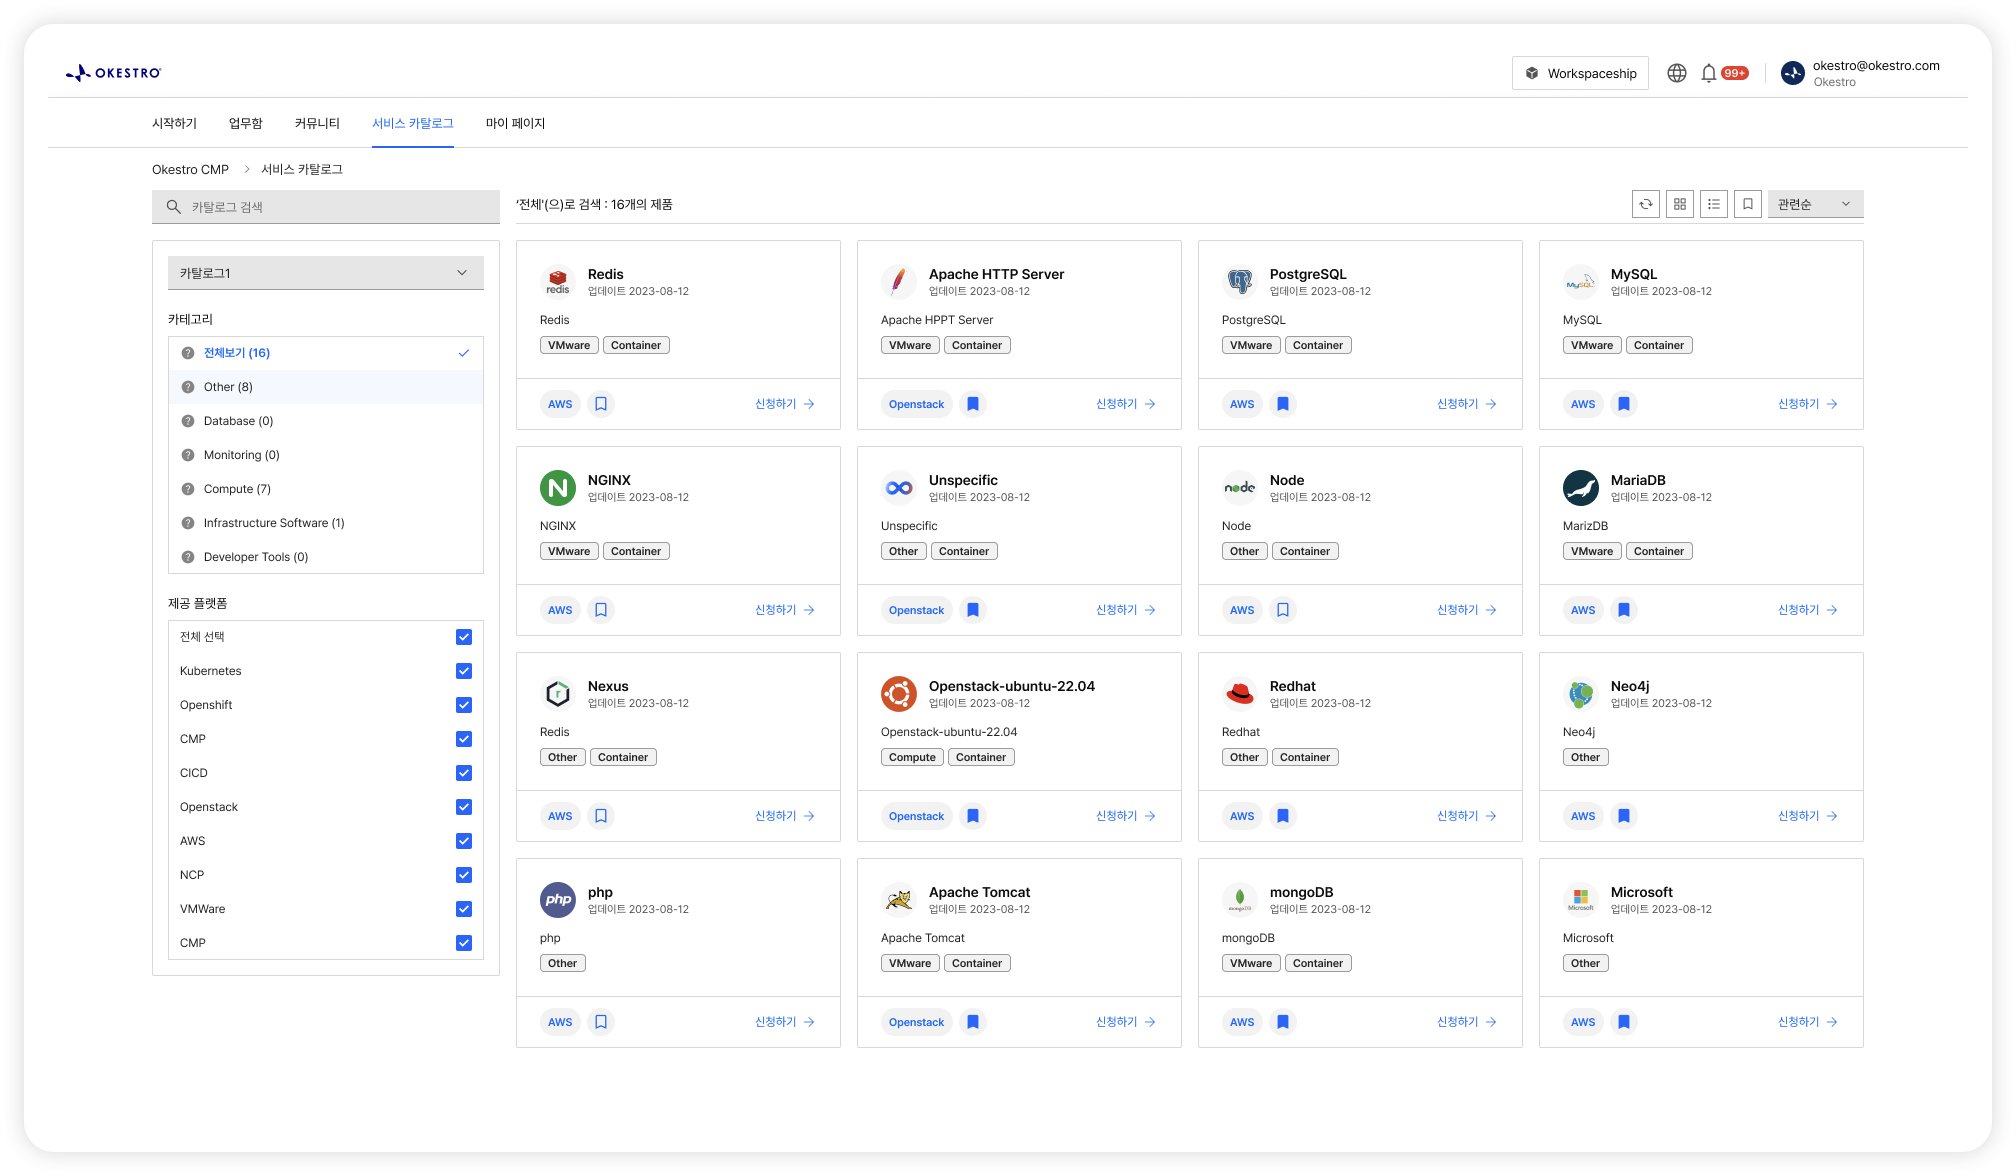Click the Okestro logo
Image resolution: width=2016 pixels, height=1176 pixels.
pyautogui.click(x=113, y=73)
